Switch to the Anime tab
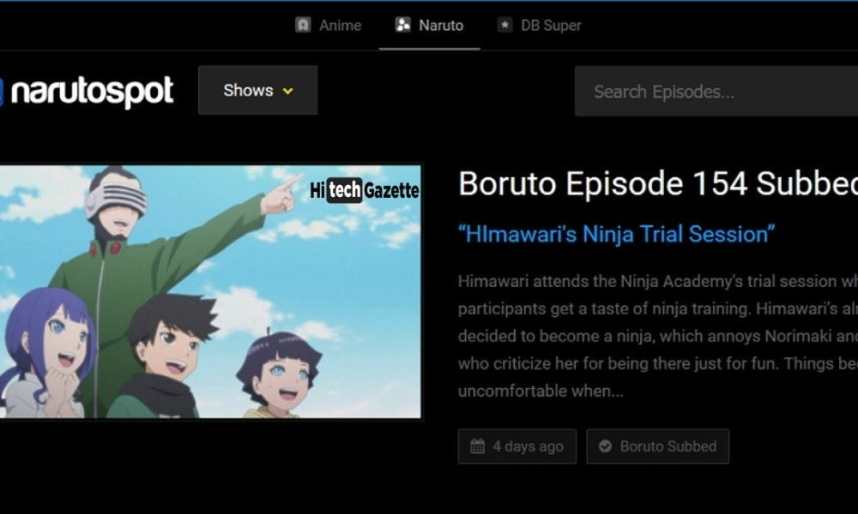The height and width of the screenshot is (514, 858). coord(328,25)
